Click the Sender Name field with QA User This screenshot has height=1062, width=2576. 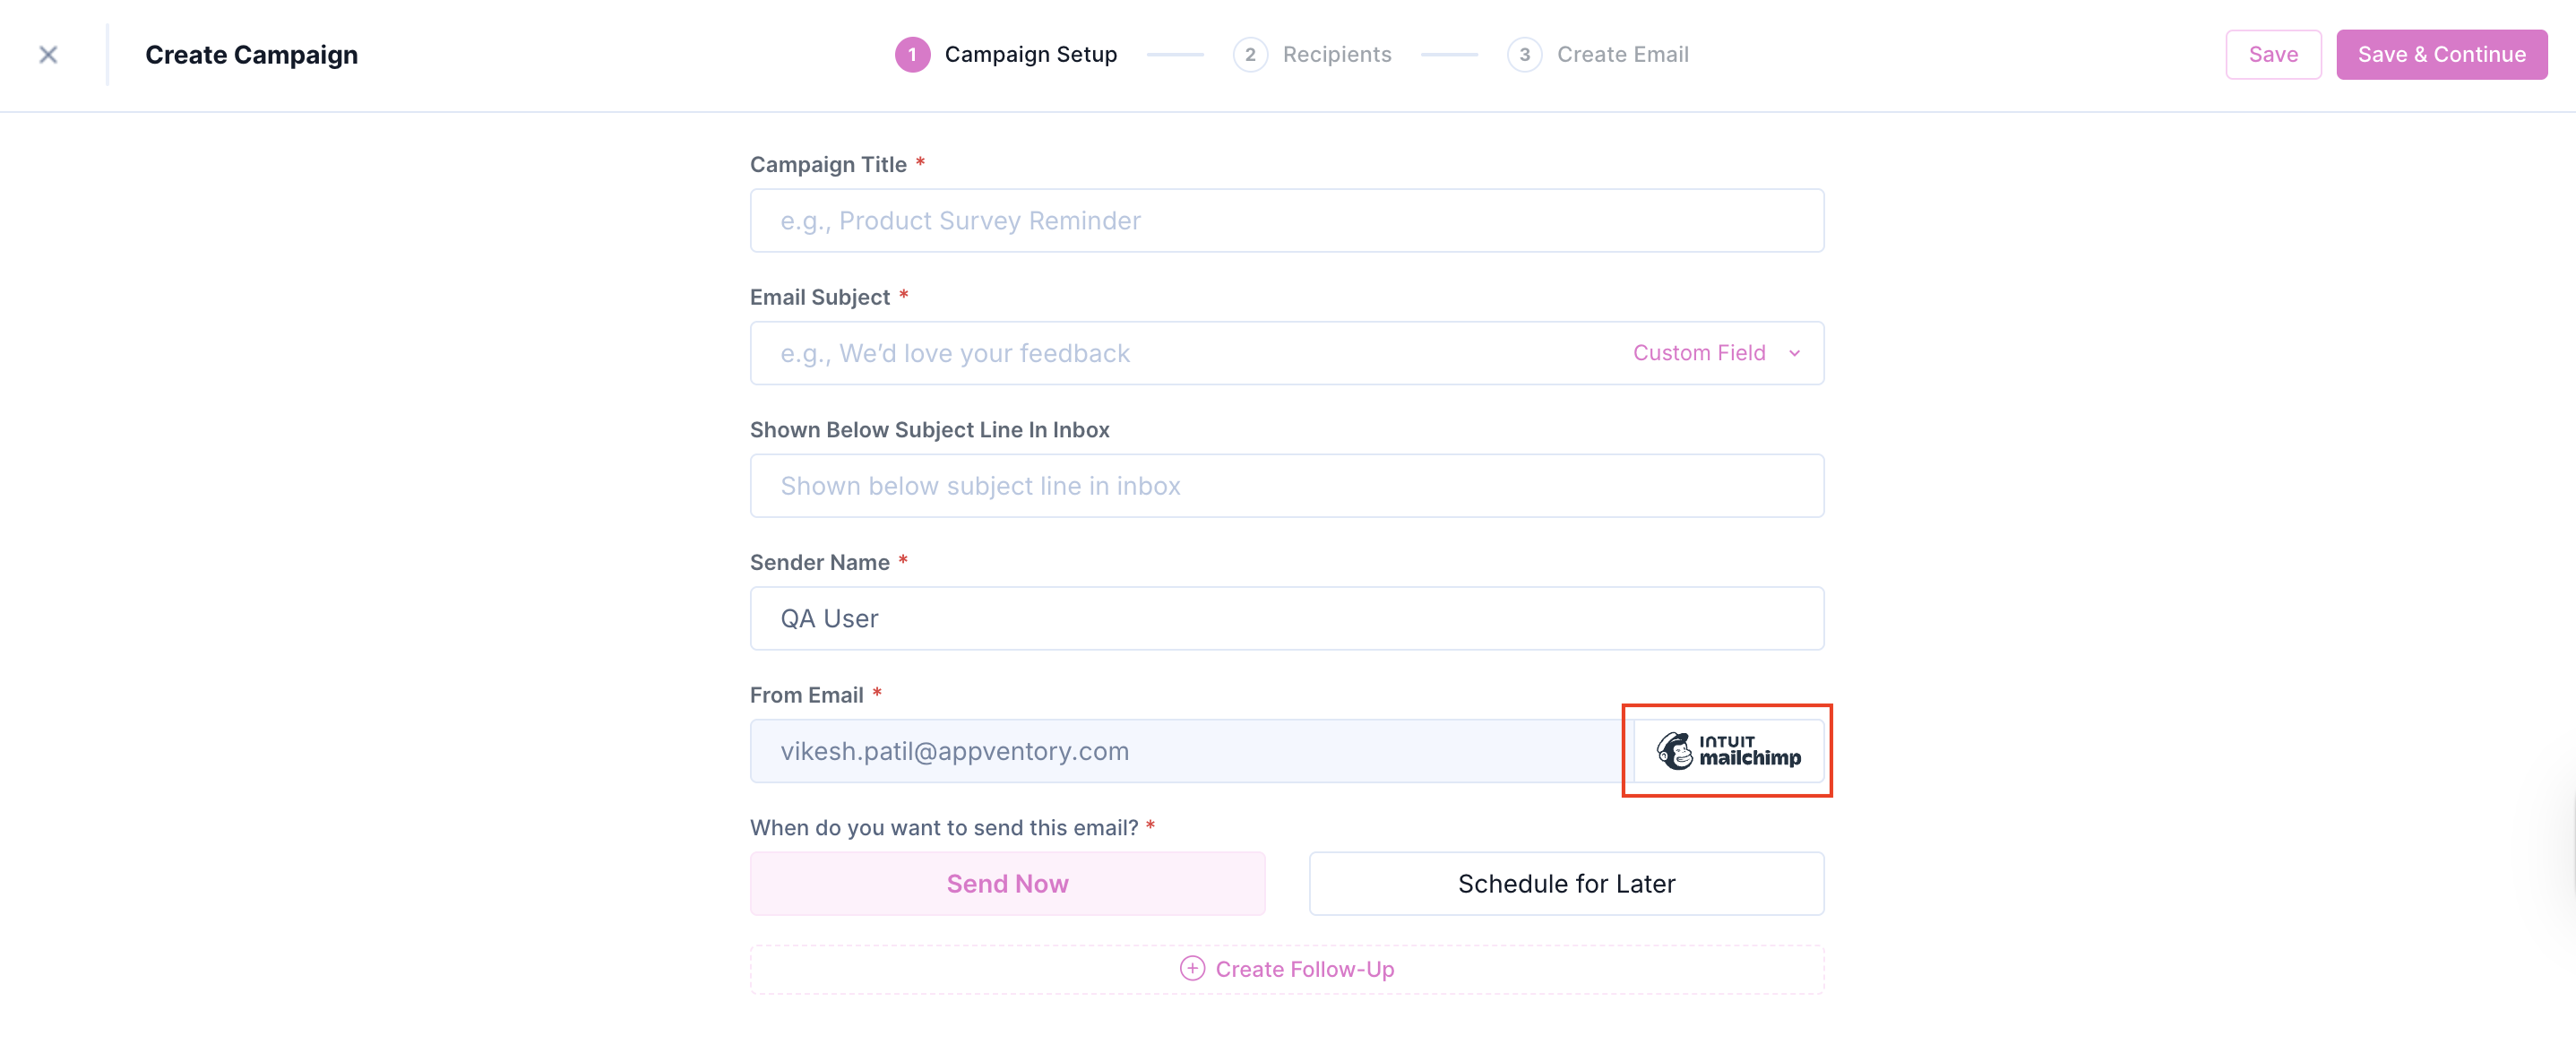(1286, 619)
